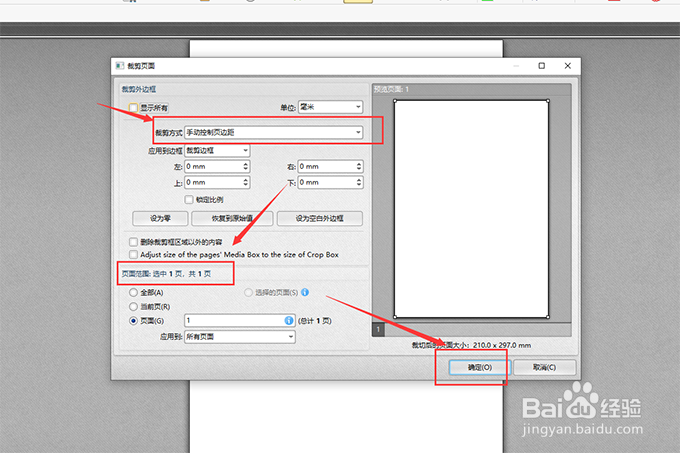The image size is (680, 453).
Task: Decrease the 下 margin with its down arrow
Action: point(359,185)
